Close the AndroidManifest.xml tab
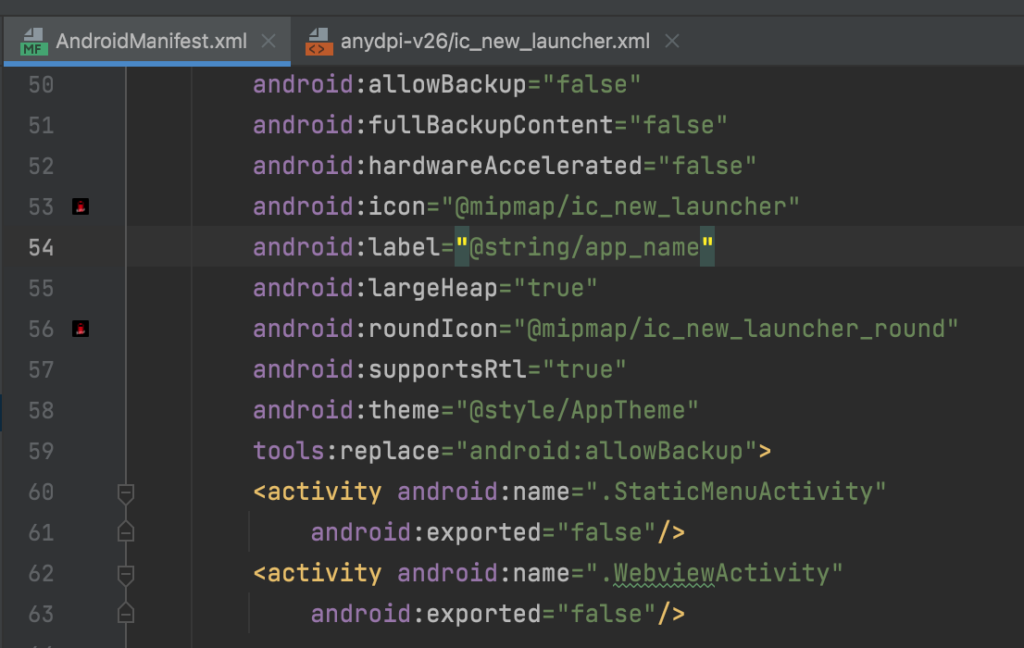The height and width of the screenshot is (648, 1024). pyautogui.click(x=268, y=41)
